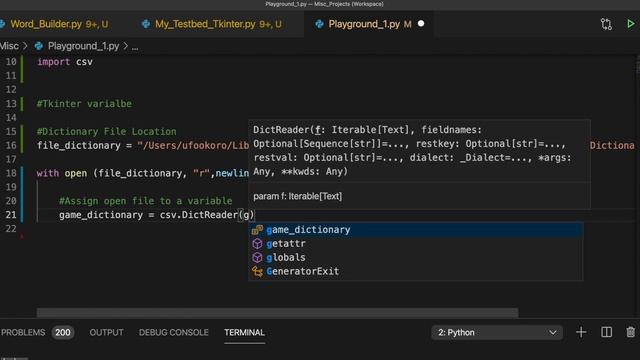The image size is (640, 360).
Task: Click DictReader signature tooltip text
Action: [x=412, y=151]
